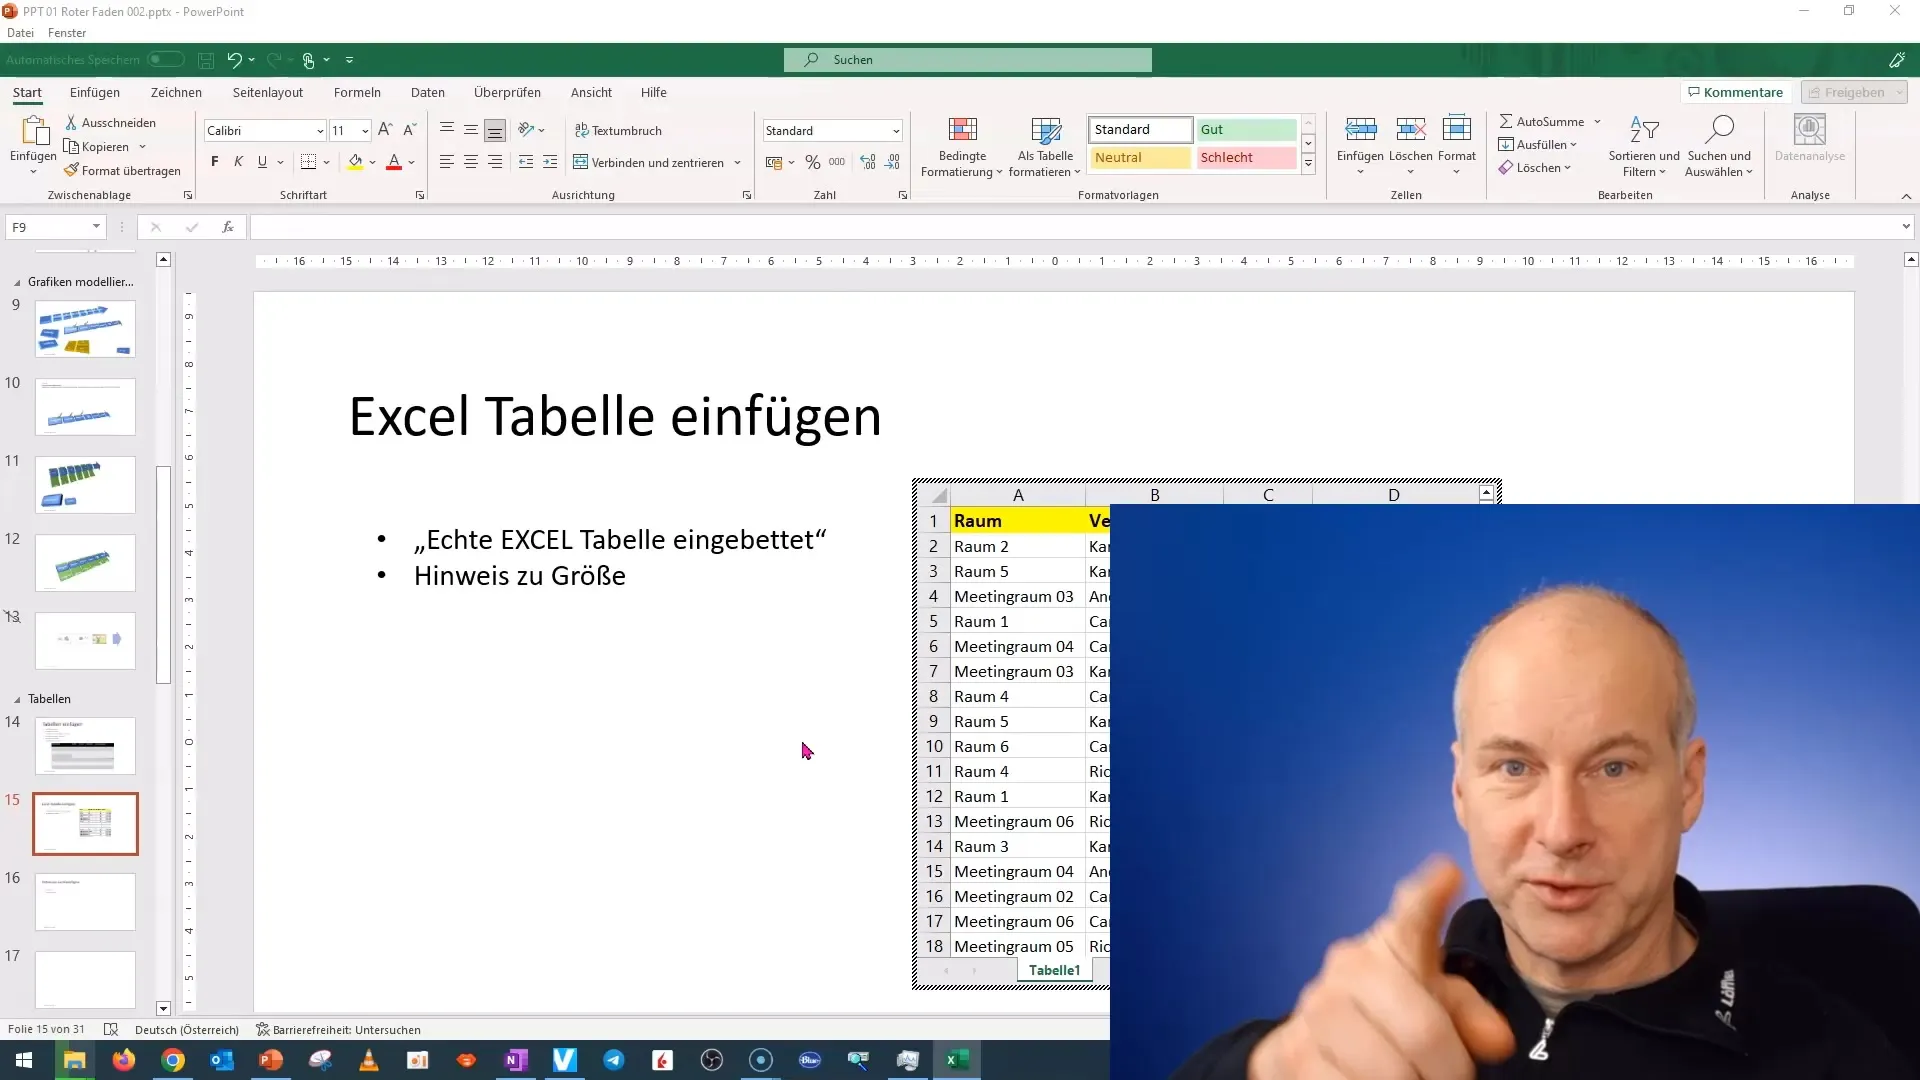The height and width of the screenshot is (1080, 1920).
Task: Select the Ansicht menu tab
Action: tap(591, 92)
